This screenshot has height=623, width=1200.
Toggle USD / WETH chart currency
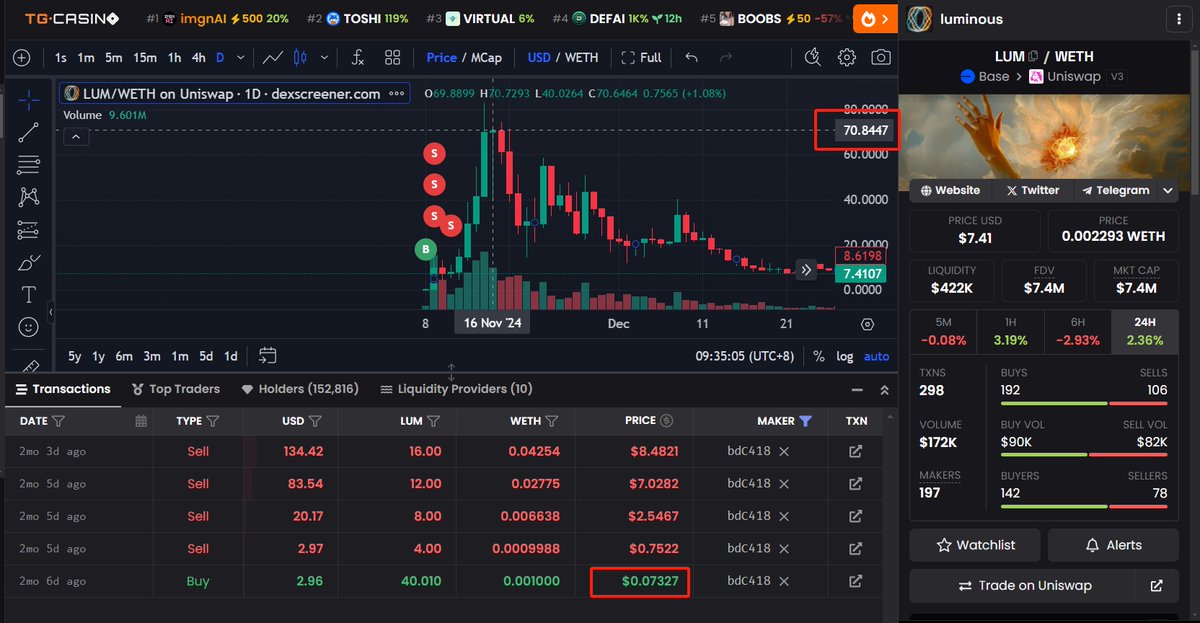pos(563,57)
